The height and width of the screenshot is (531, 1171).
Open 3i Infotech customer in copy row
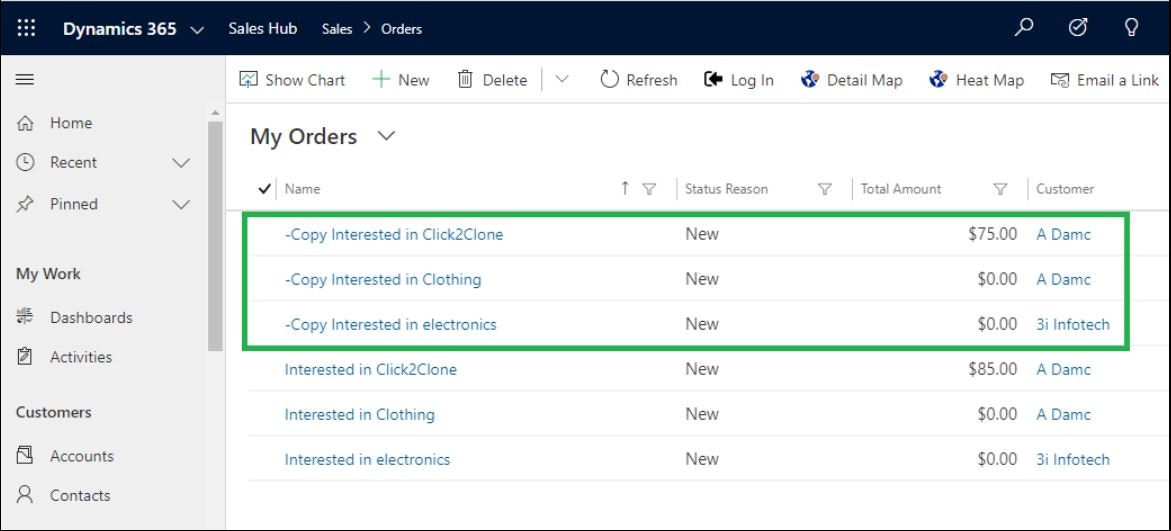coord(1072,324)
